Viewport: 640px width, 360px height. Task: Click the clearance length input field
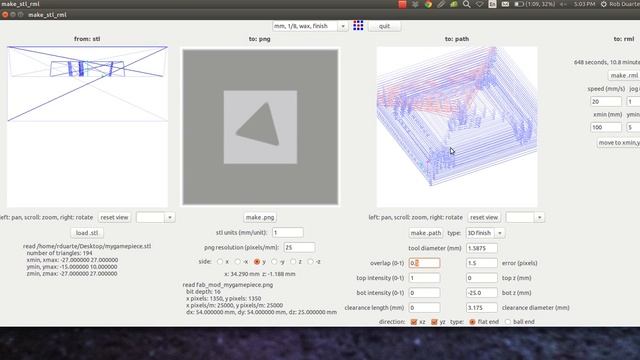tap(424, 307)
